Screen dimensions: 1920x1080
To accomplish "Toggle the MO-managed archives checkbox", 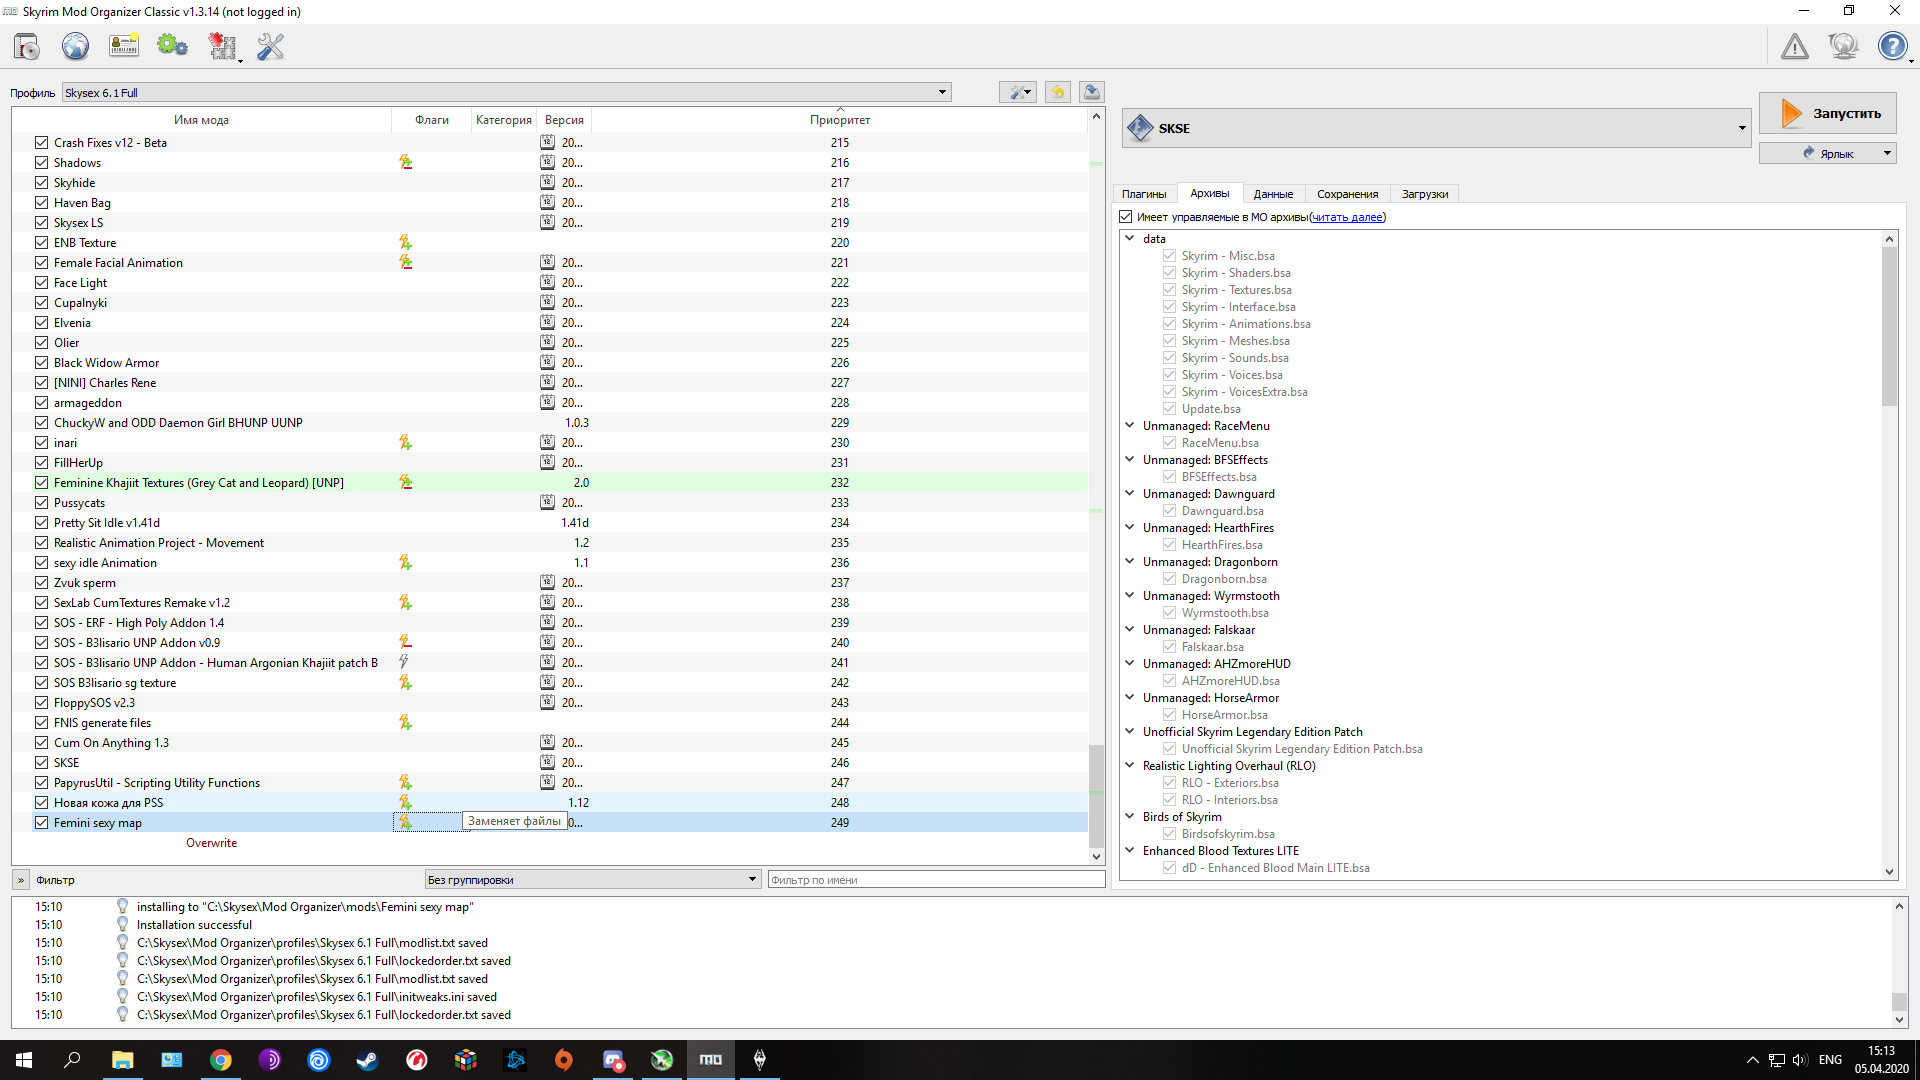I will tap(1126, 217).
